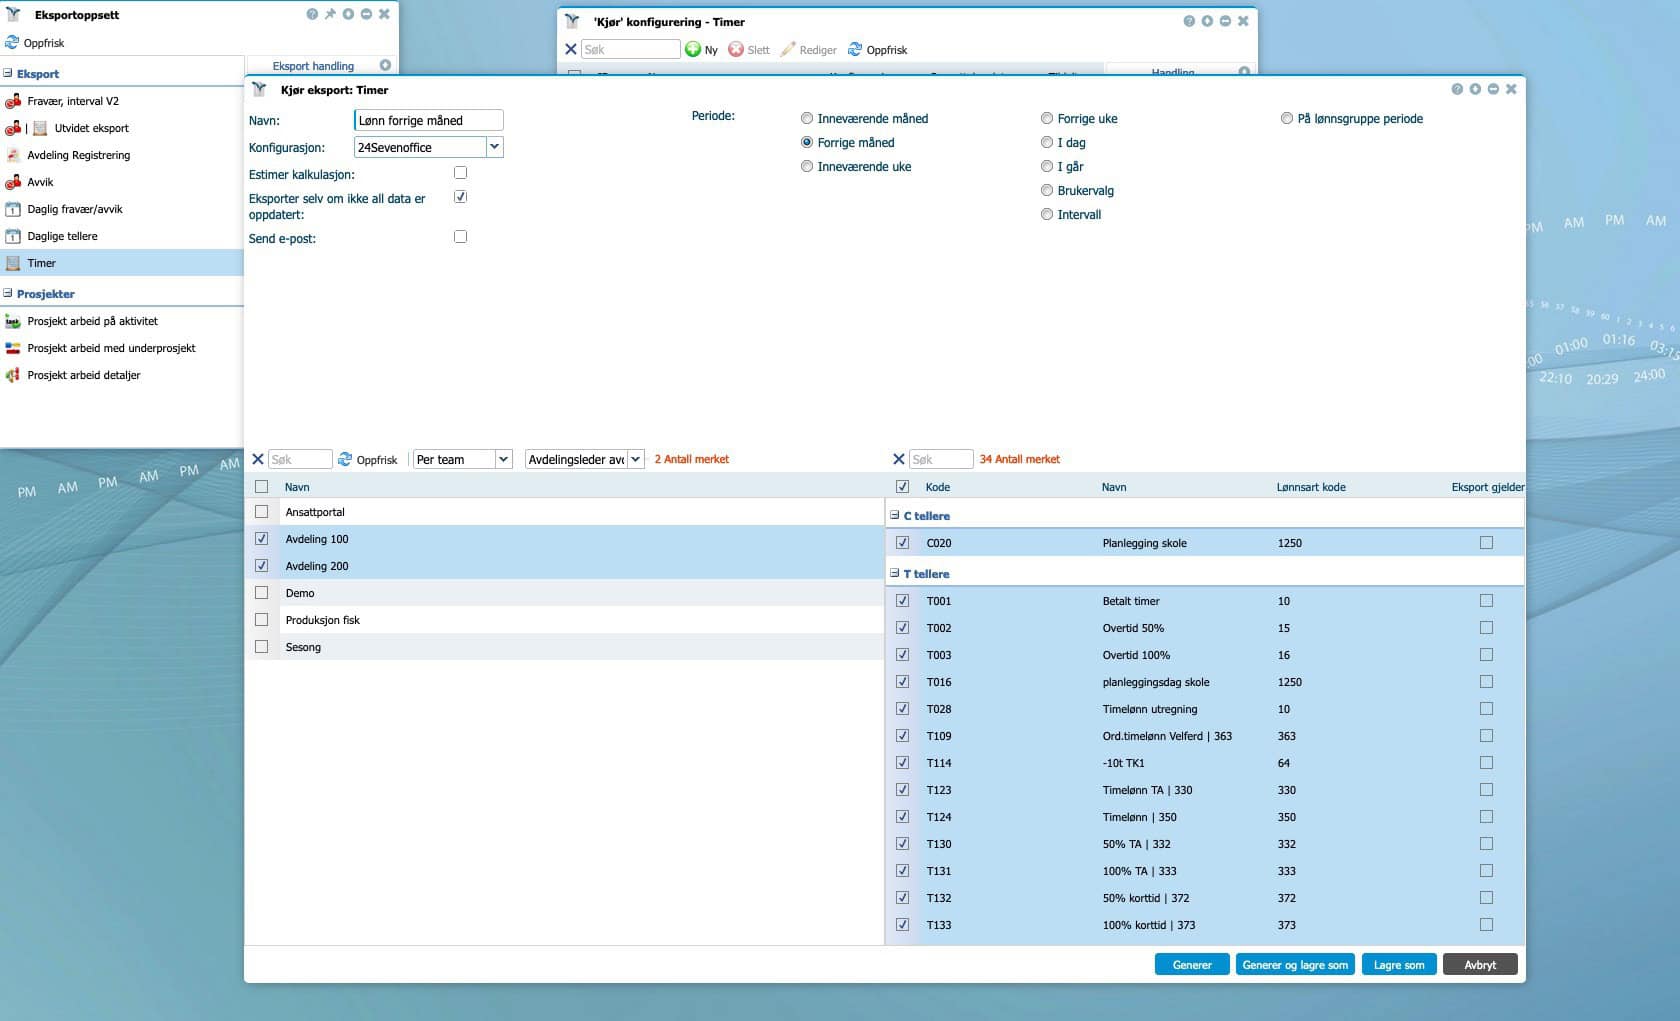Viewport: 1680px width, 1021px height.
Task: Click help icon in Kjør eksport dialog
Action: coord(1457,89)
